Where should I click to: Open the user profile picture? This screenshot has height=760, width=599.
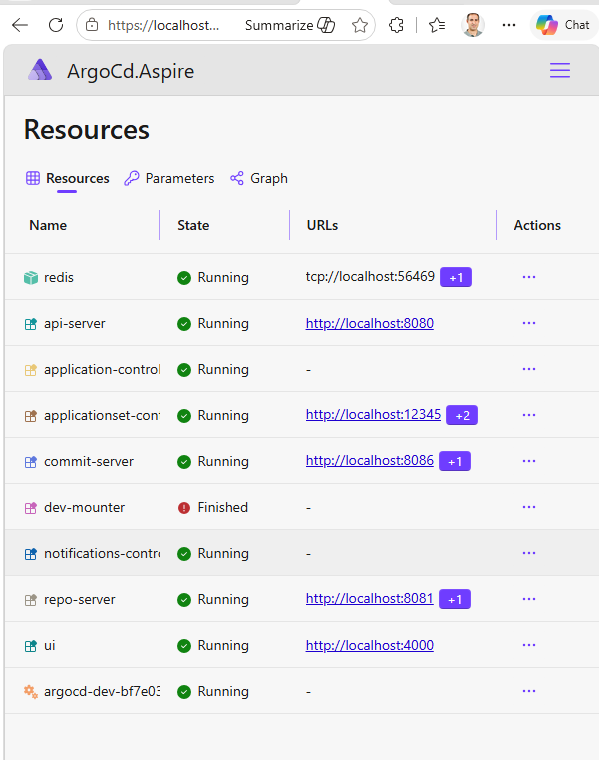pos(473,25)
